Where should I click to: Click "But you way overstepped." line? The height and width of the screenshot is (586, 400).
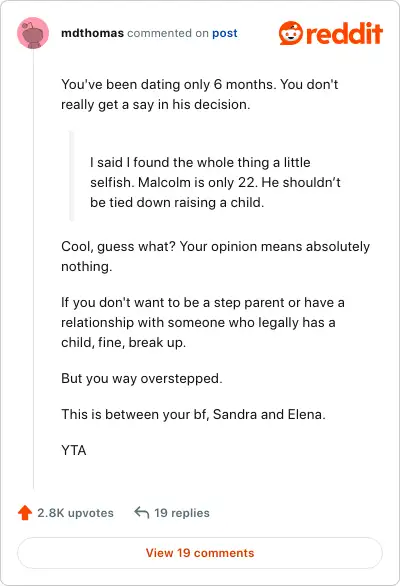click(x=142, y=379)
